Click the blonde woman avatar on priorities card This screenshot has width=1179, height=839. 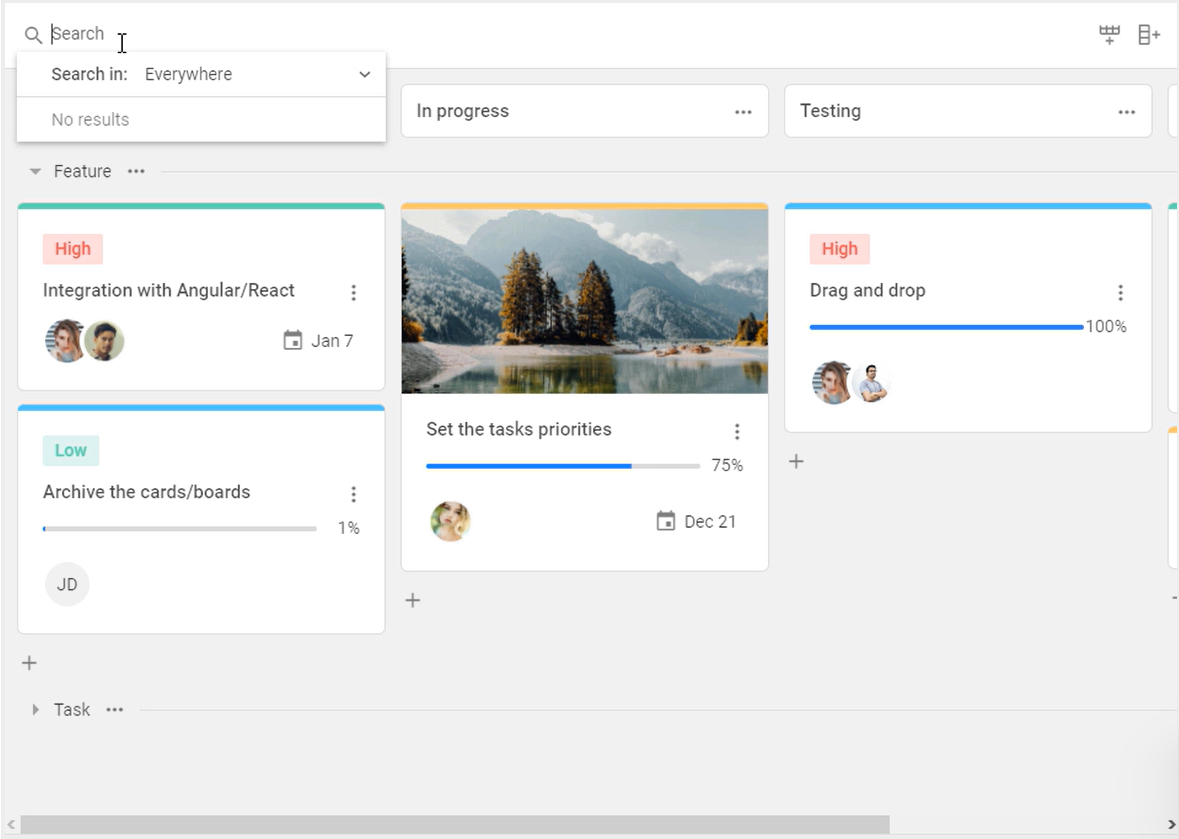[x=450, y=521]
